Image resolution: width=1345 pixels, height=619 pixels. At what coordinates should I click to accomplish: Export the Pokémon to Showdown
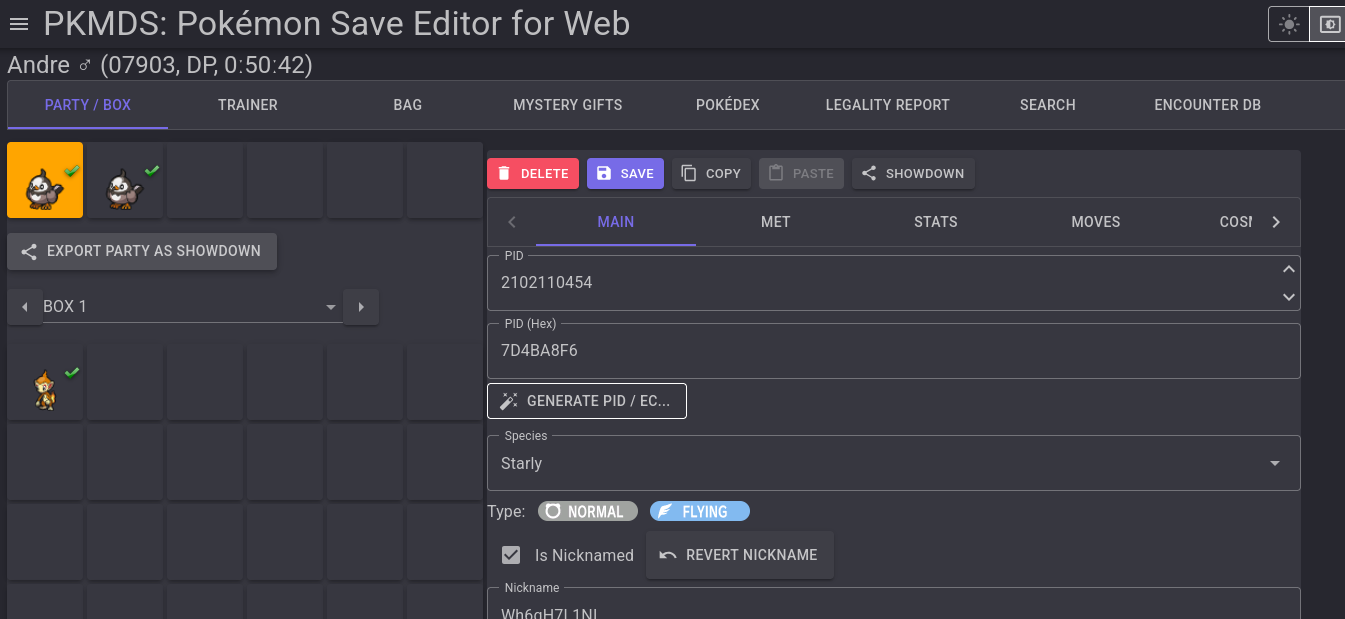(x=912, y=173)
